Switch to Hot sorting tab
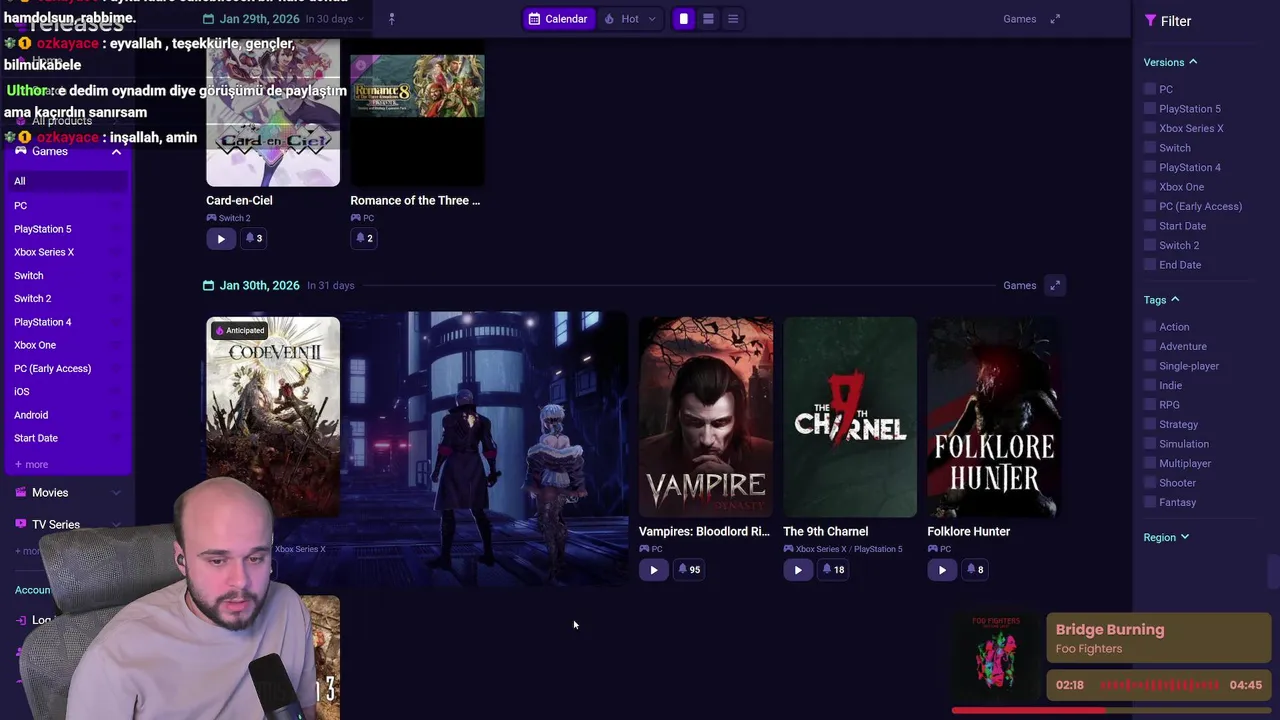1280x720 pixels. point(622,19)
